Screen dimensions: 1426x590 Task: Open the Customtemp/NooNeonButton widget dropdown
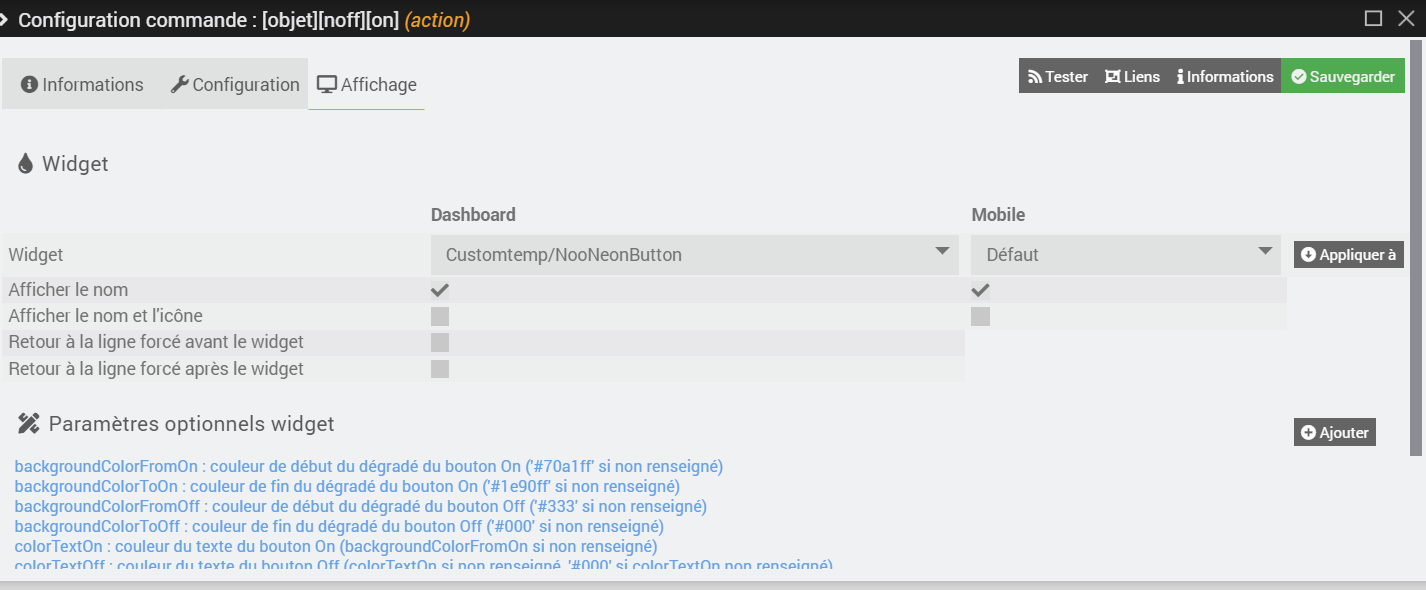pos(694,254)
